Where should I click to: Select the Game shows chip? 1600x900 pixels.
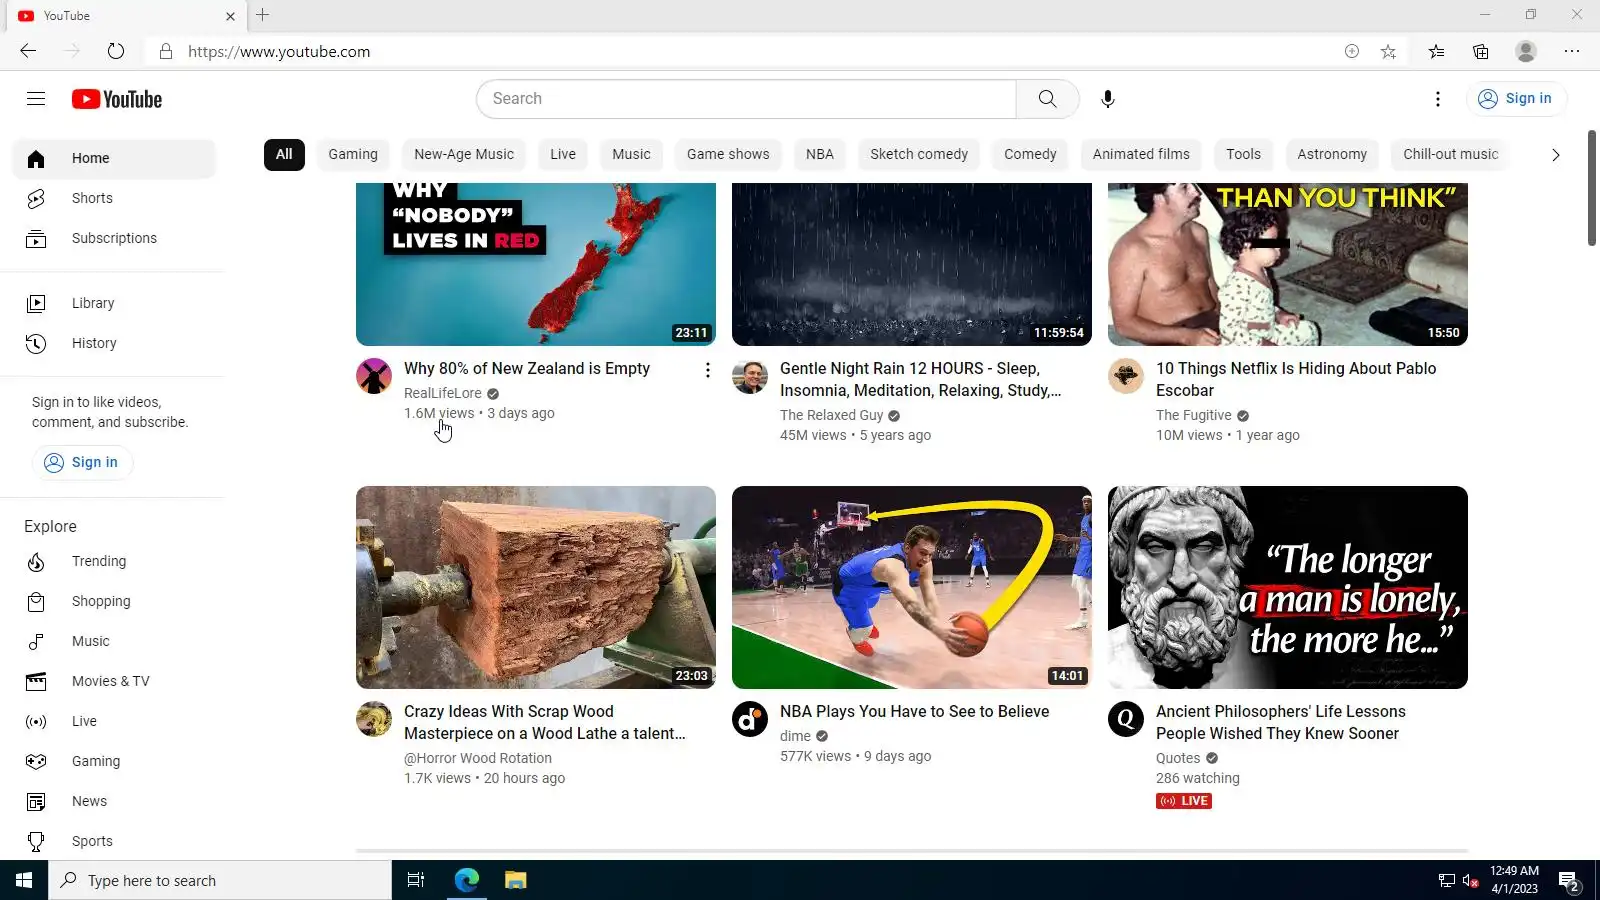pyautogui.click(x=728, y=154)
